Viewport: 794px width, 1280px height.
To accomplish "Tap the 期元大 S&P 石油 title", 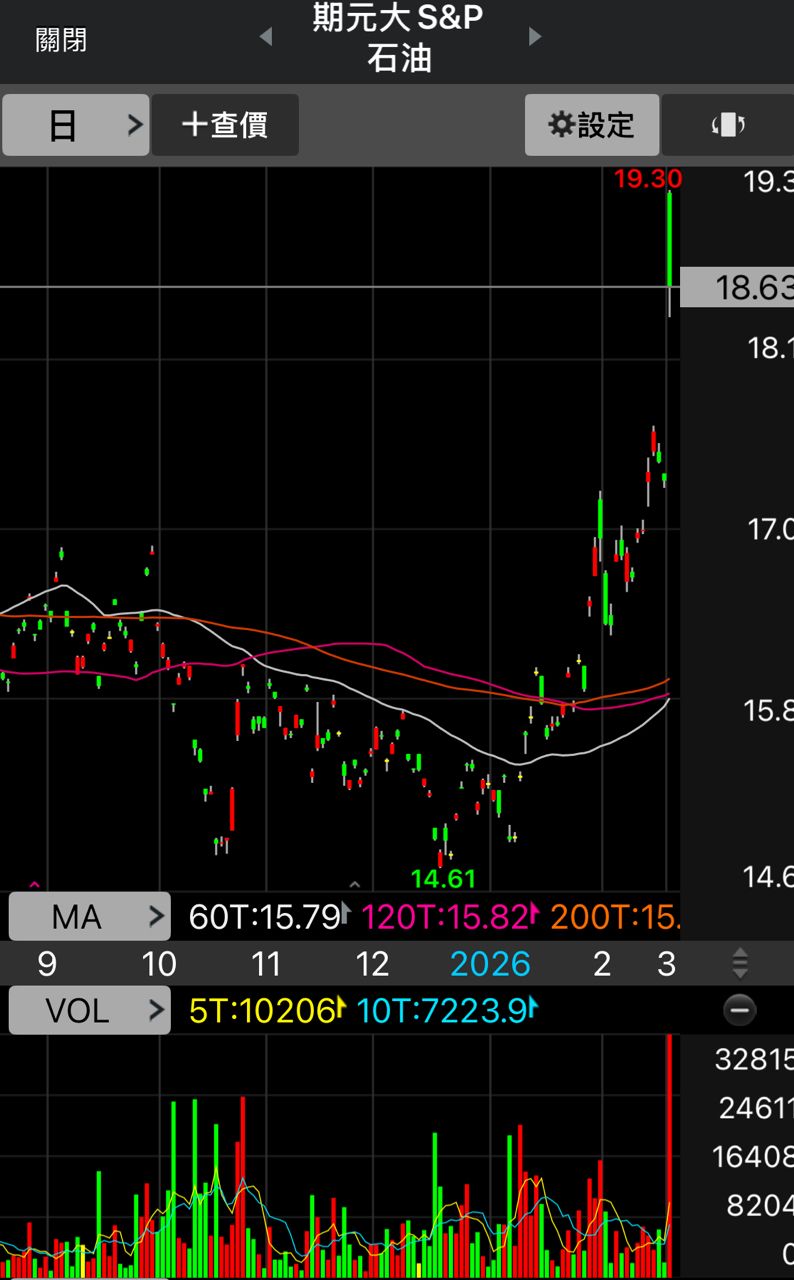I will [x=398, y=38].
